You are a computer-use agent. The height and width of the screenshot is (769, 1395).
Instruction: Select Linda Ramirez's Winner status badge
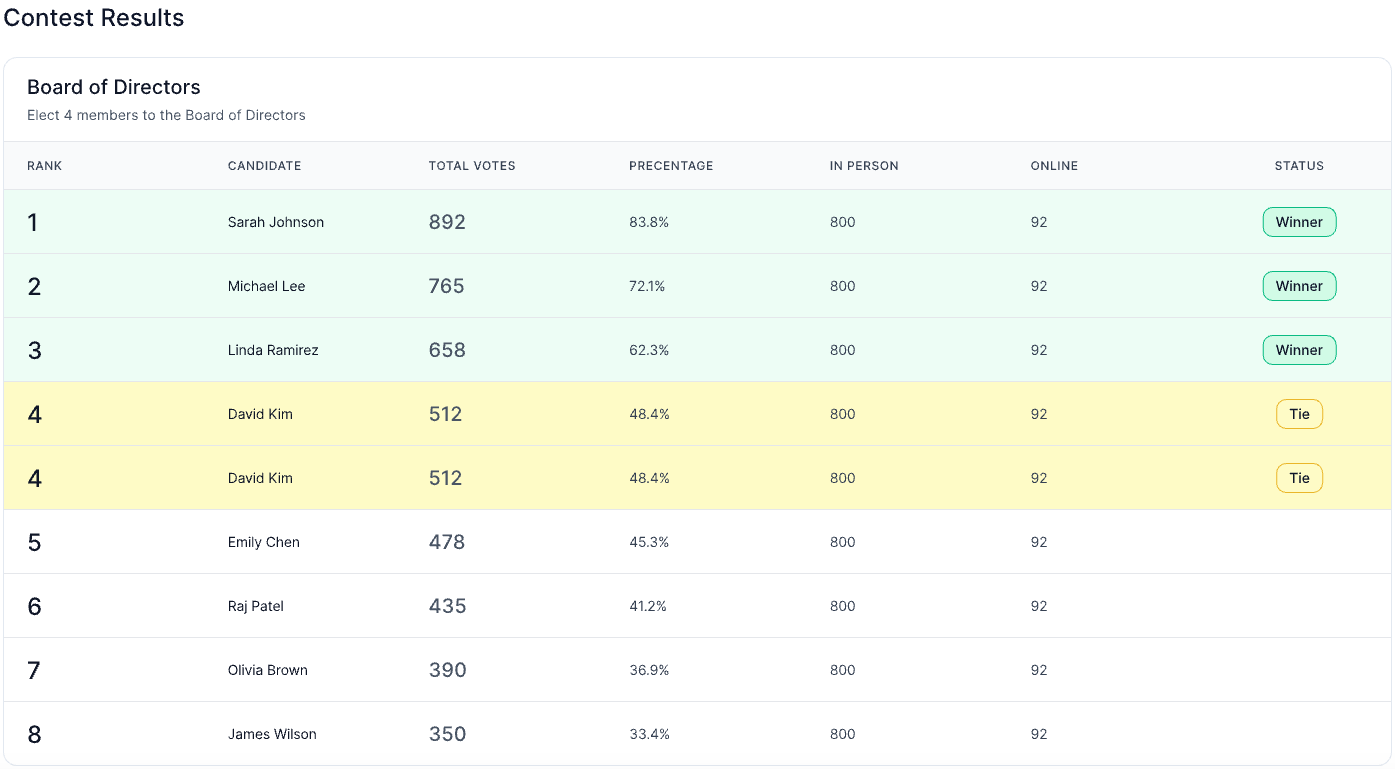1299,350
